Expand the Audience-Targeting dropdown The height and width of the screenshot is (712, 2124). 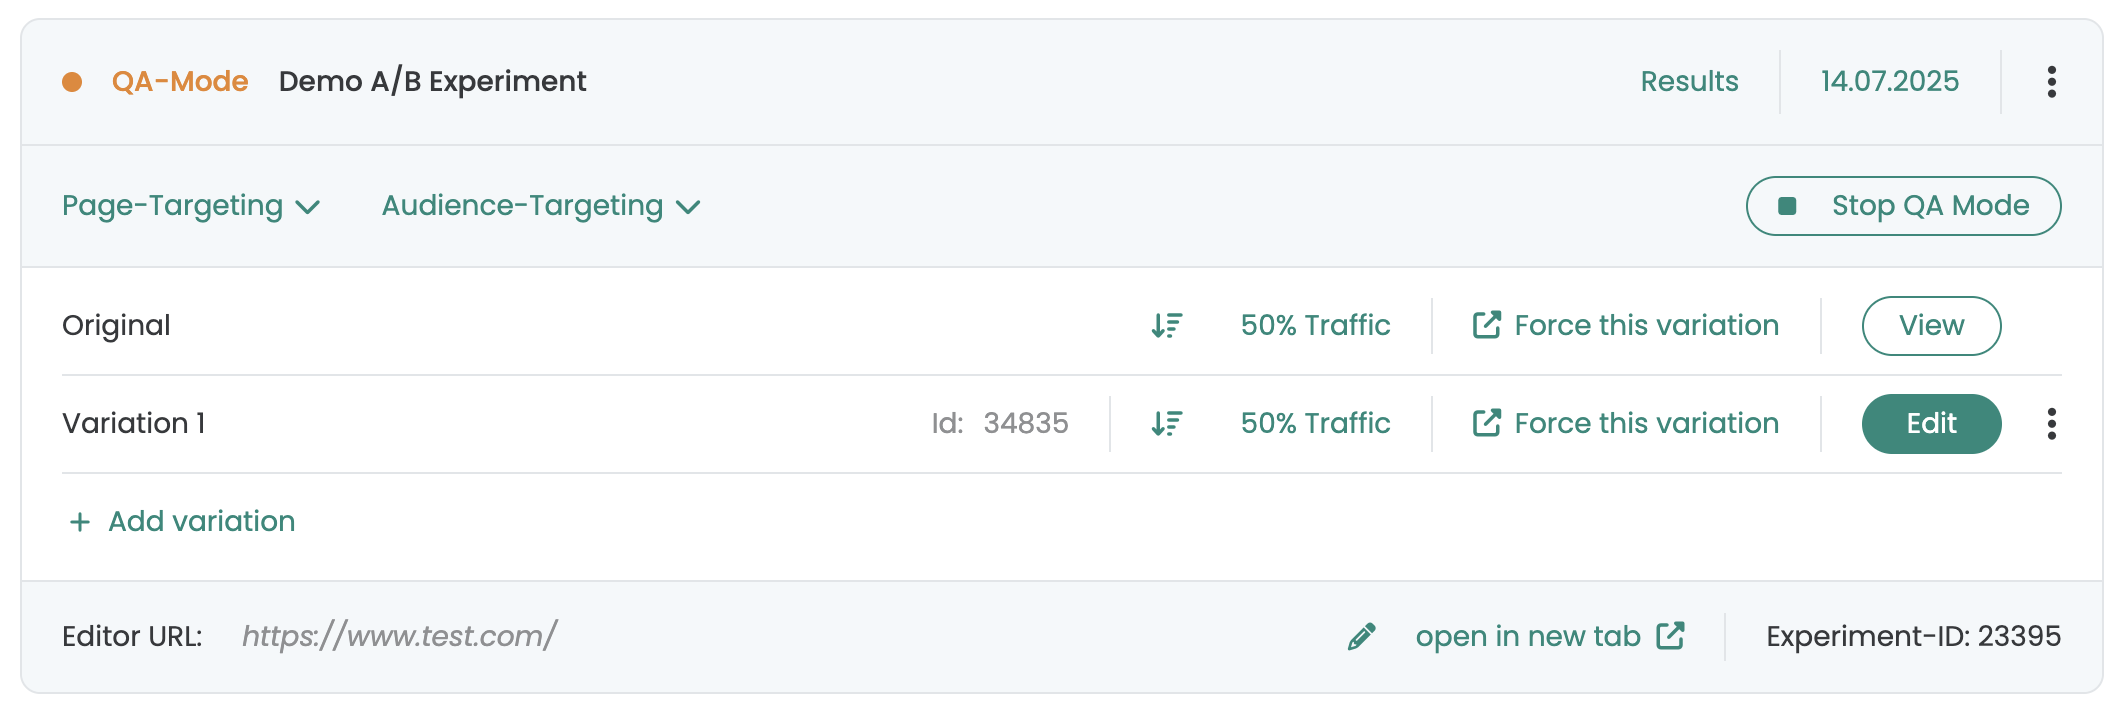click(x=540, y=206)
